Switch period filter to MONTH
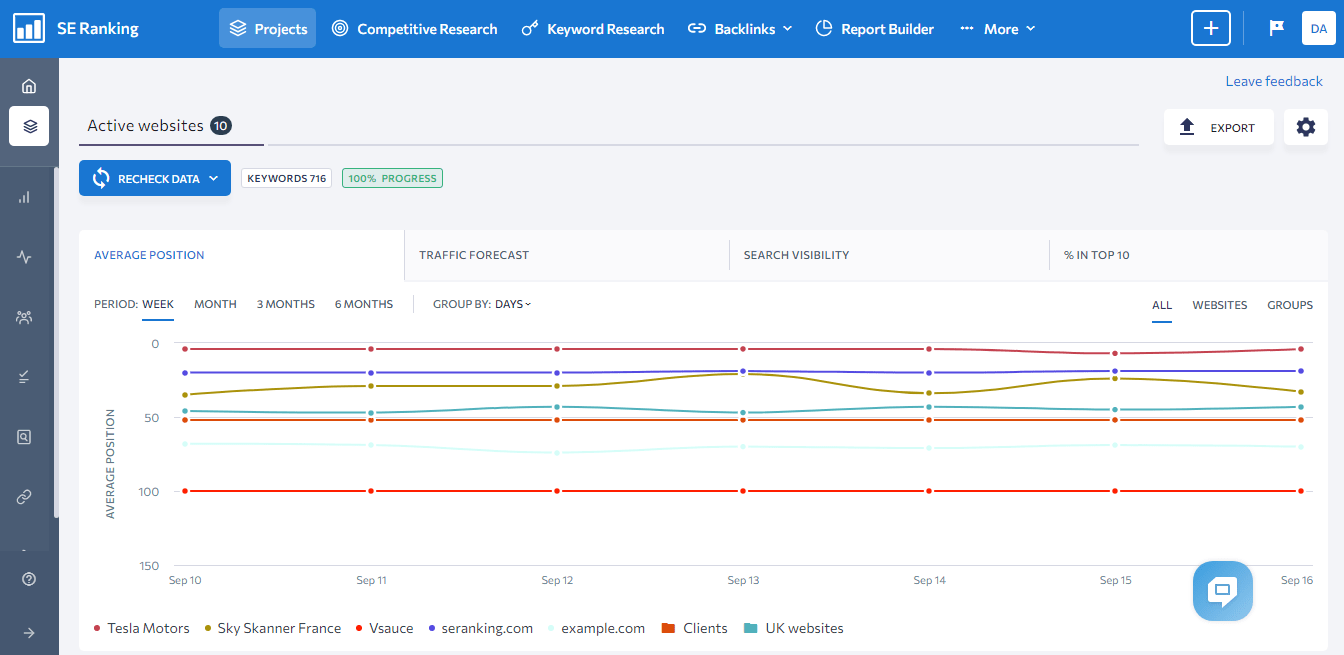The height and width of the screenshot is (655, 1344). [x=215, y=304]
